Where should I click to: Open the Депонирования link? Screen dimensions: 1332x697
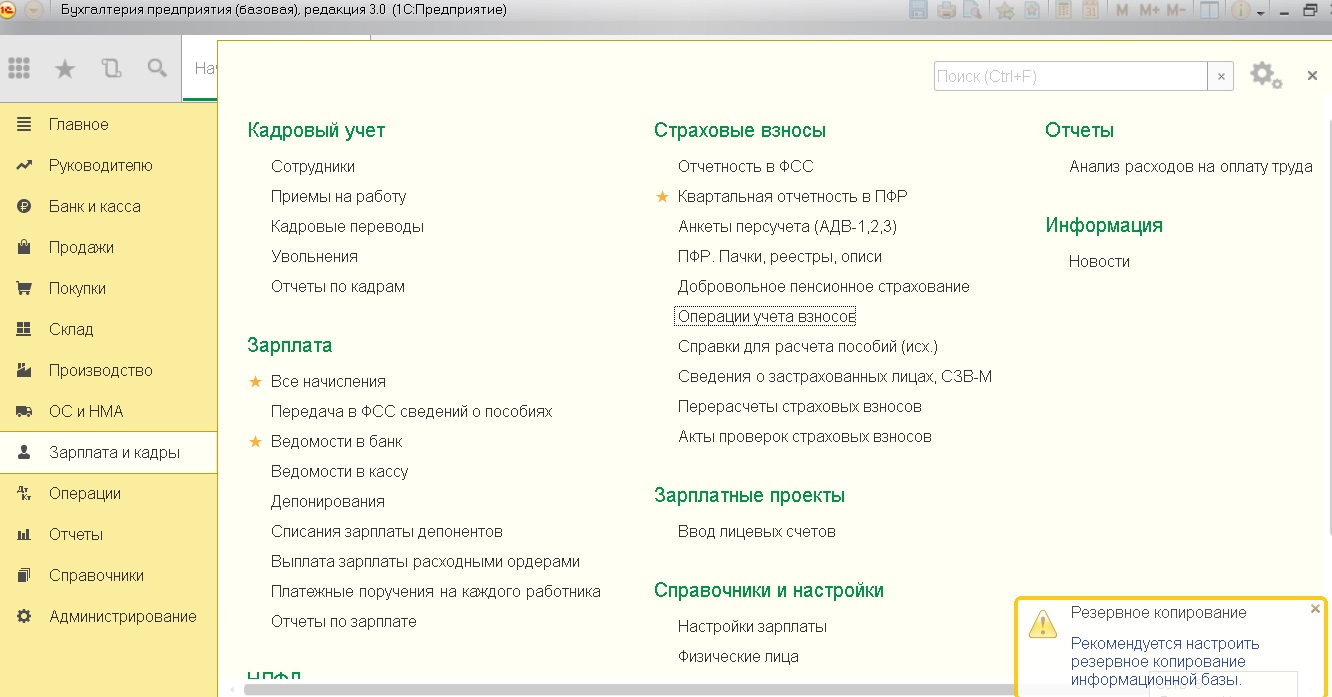(328, 501)
